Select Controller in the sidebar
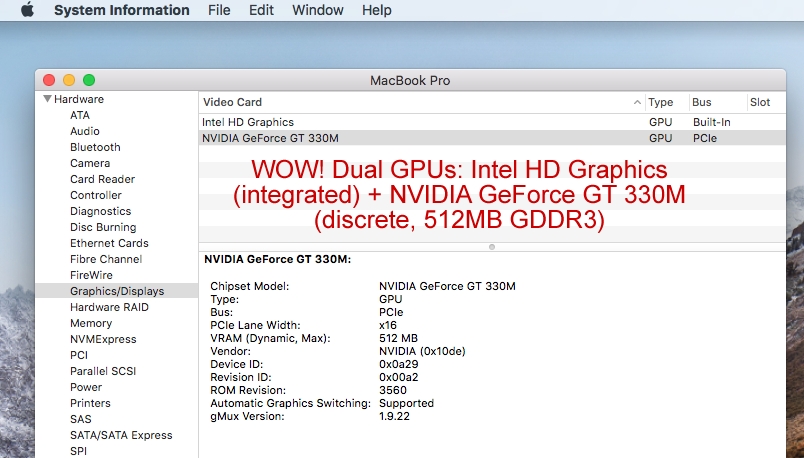The image size is (804, 458). [x=96, y=195]
